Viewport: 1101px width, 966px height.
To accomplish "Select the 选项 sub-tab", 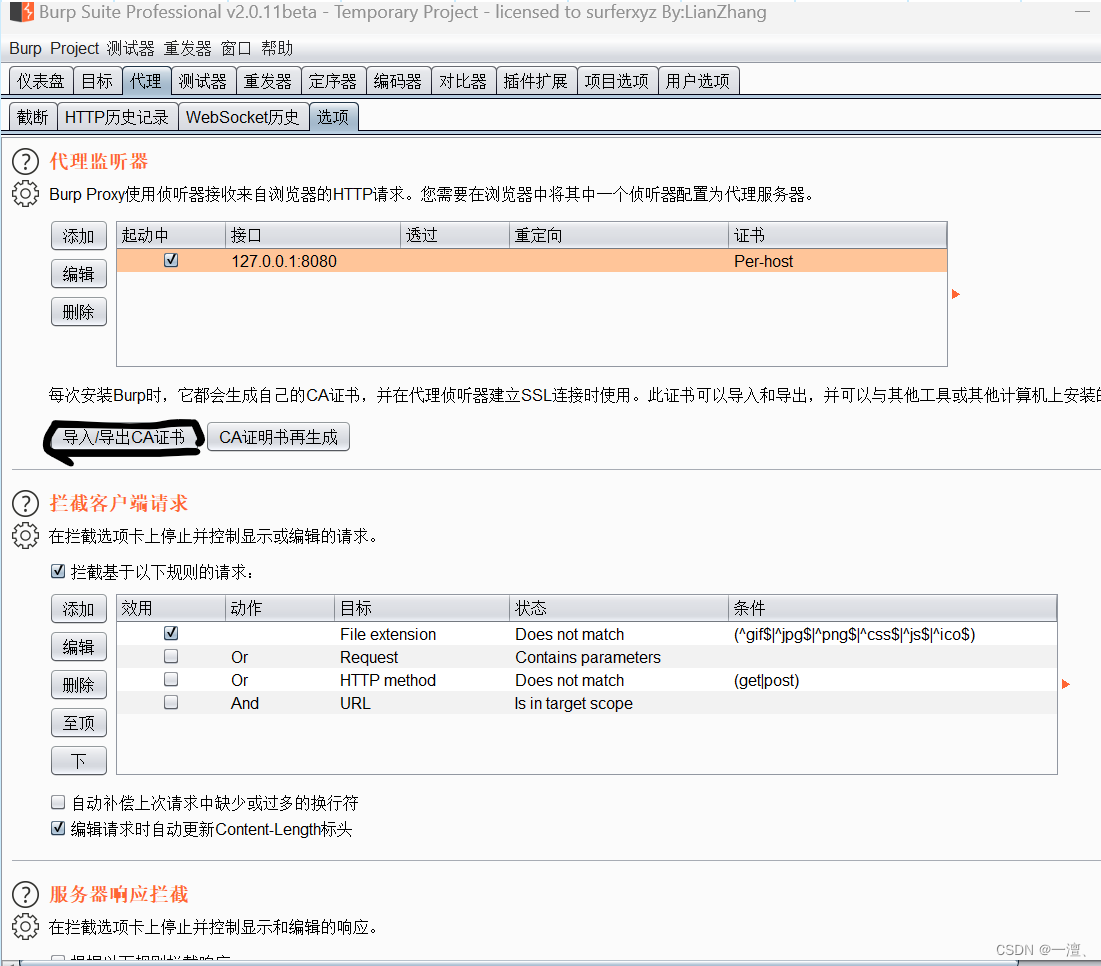I will [x=333, y=117].
